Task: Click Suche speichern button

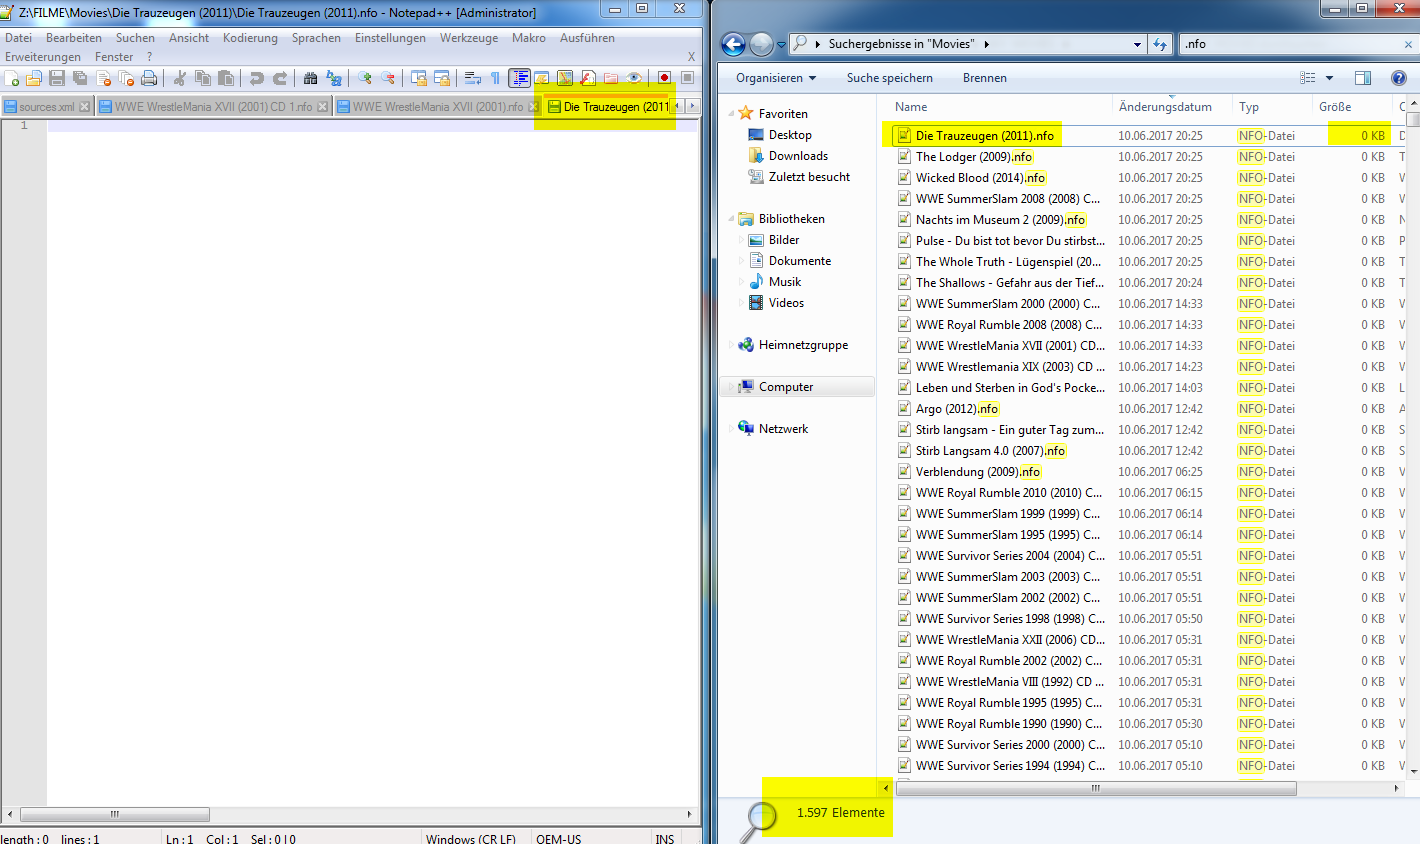Action: 889,78
